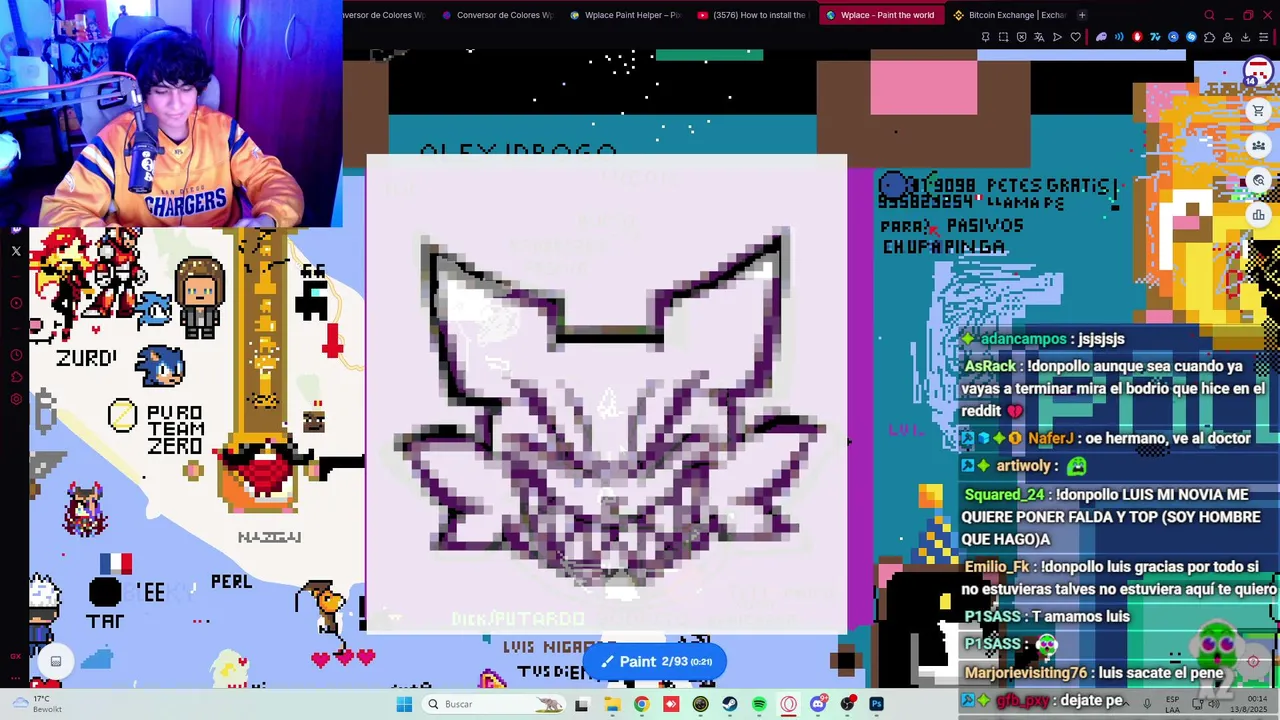The height and width of the screenshot is (720, 1280).
Task: Open new browser tab with plus button
Action: click(x=1082, y=15)
